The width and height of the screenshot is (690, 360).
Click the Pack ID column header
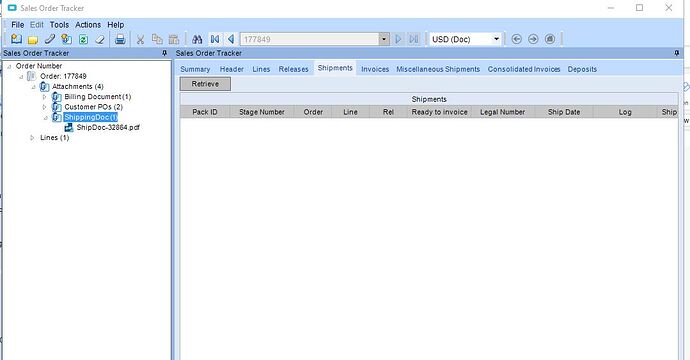[x=205, y=112]
